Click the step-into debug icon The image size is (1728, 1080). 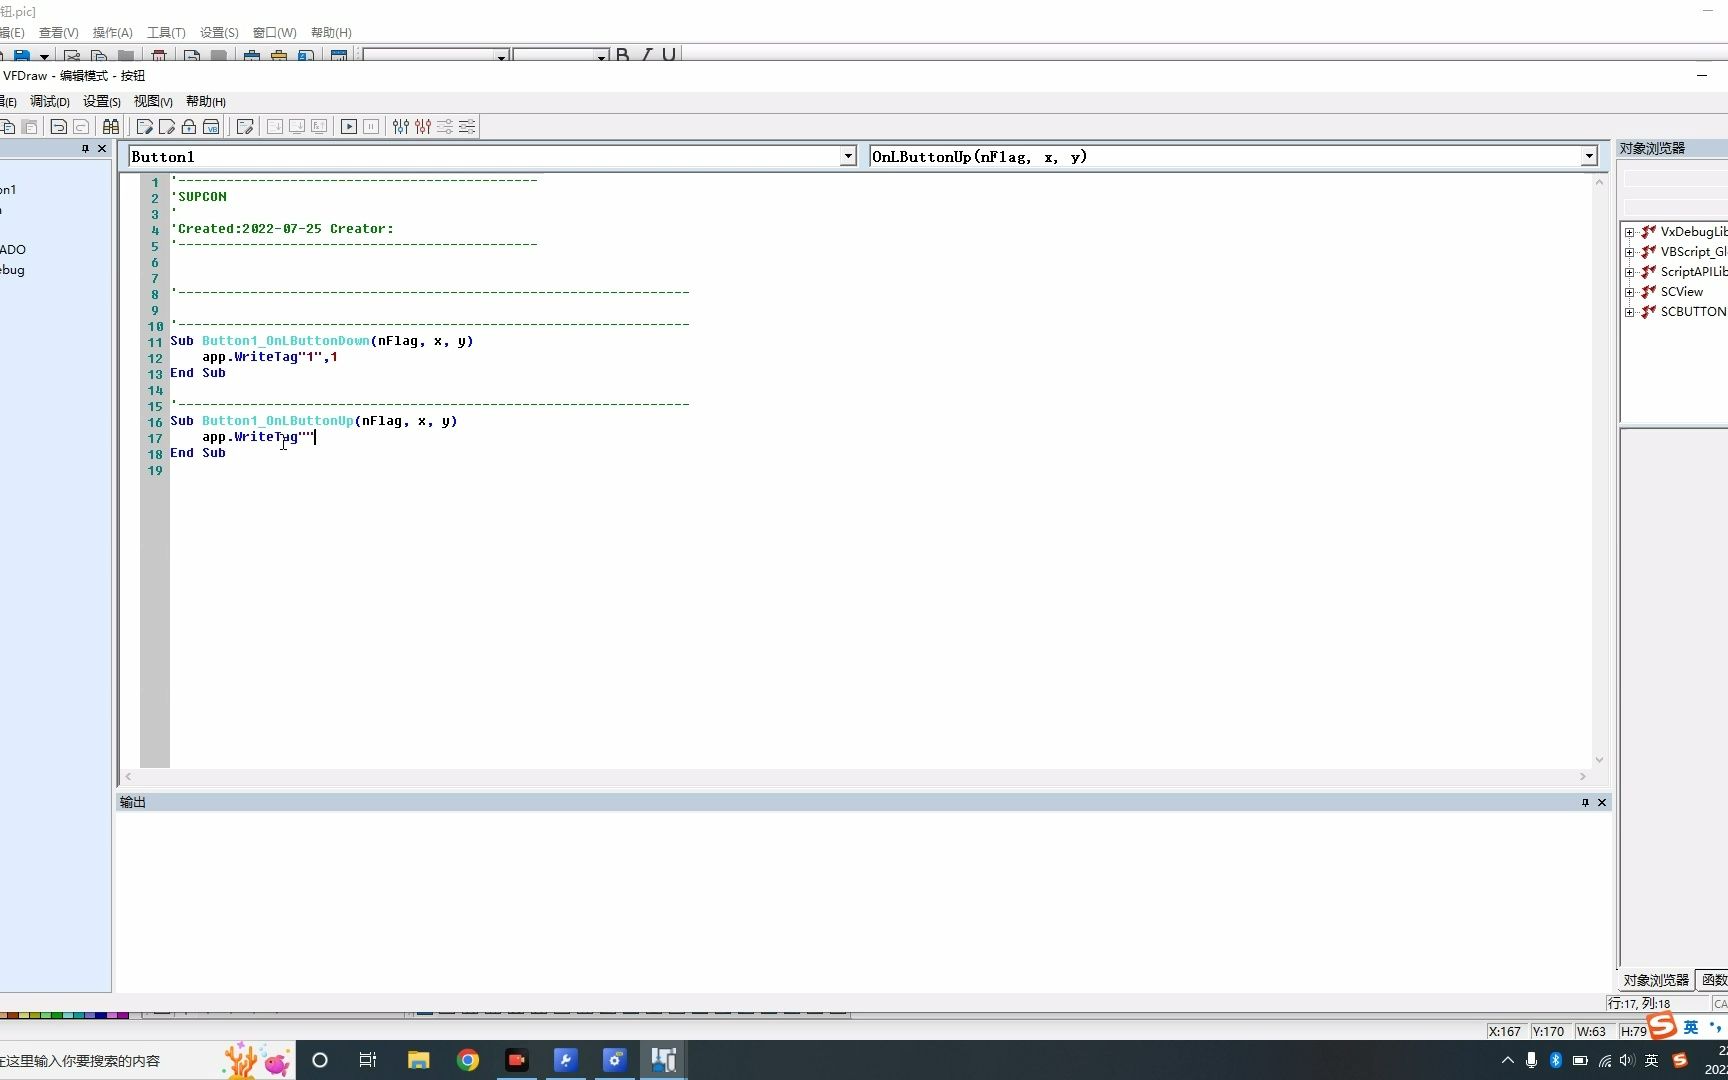coord(274,127)
